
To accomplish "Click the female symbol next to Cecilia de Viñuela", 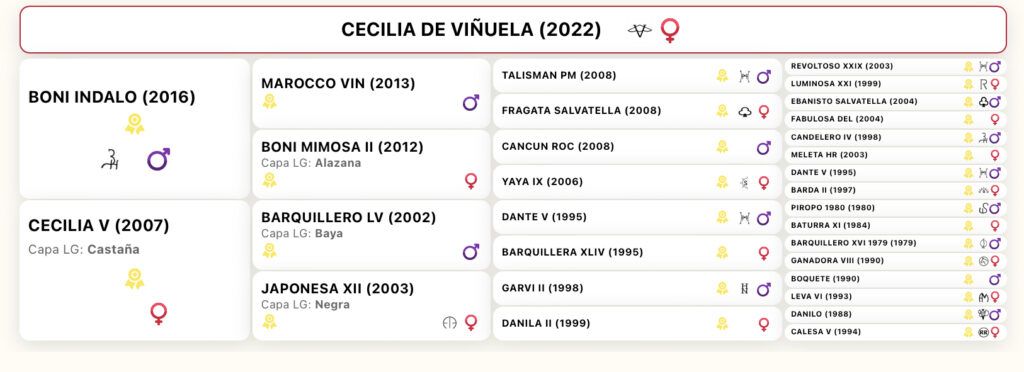I will point(669,30).
